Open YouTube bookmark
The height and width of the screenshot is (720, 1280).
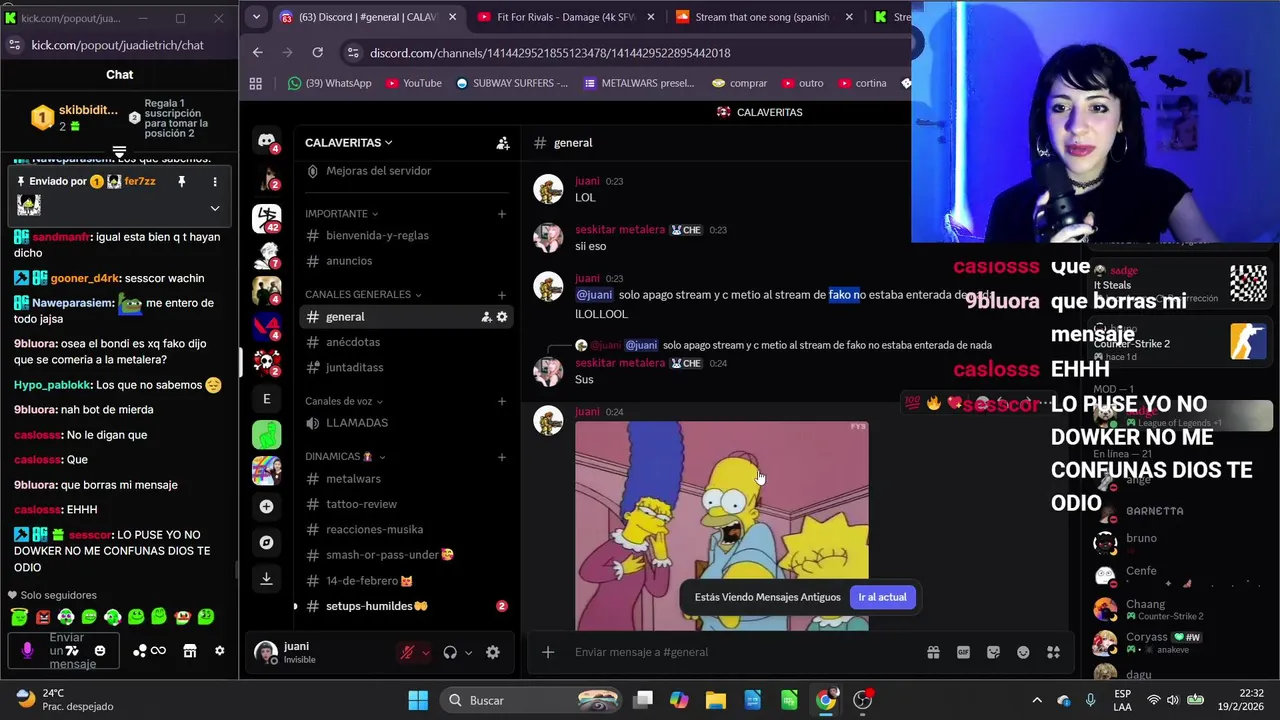tap(413, 83)
